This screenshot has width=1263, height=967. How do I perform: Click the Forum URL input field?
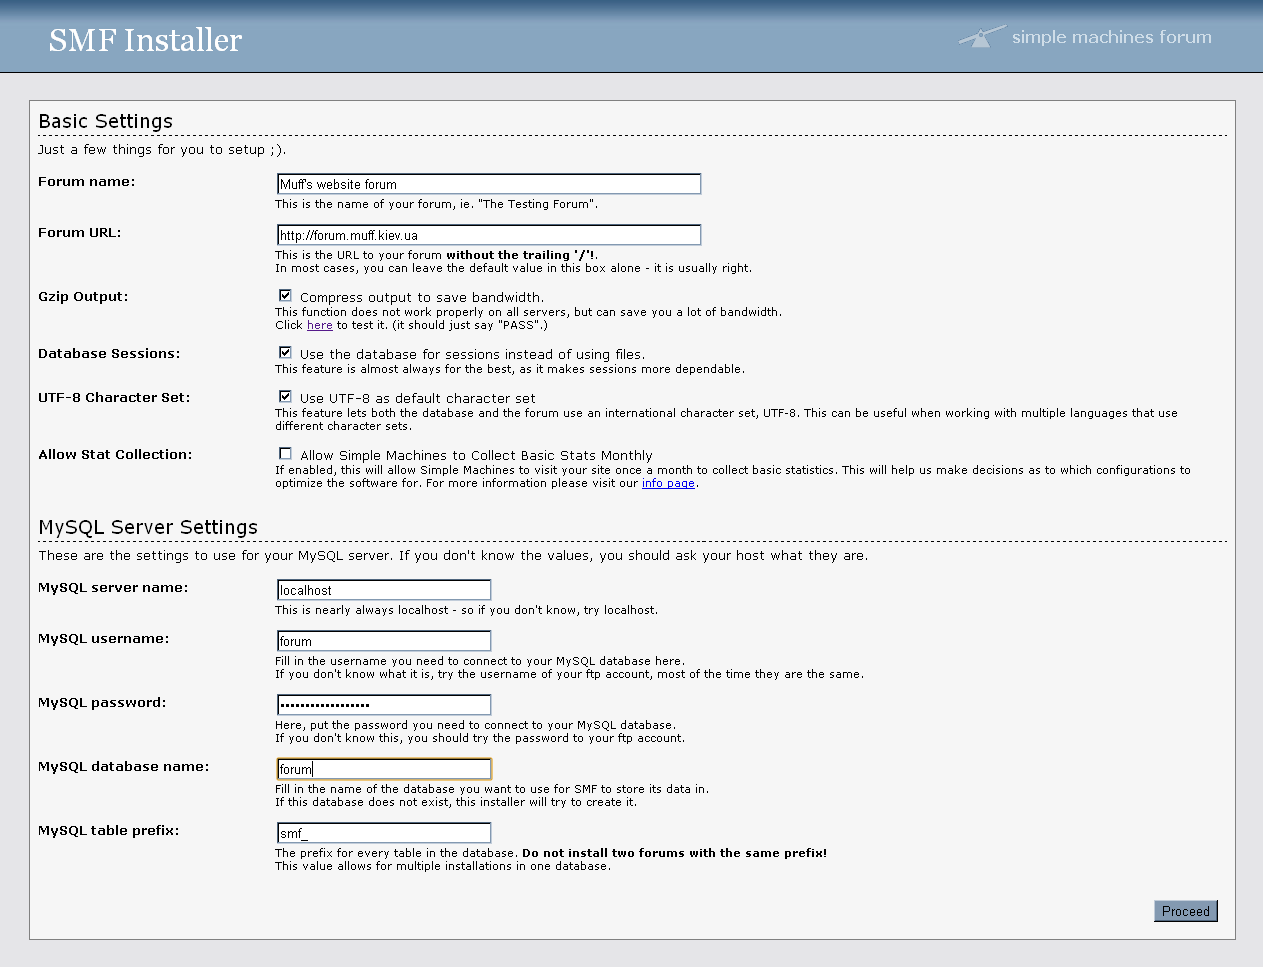click(x=489, y=235)
